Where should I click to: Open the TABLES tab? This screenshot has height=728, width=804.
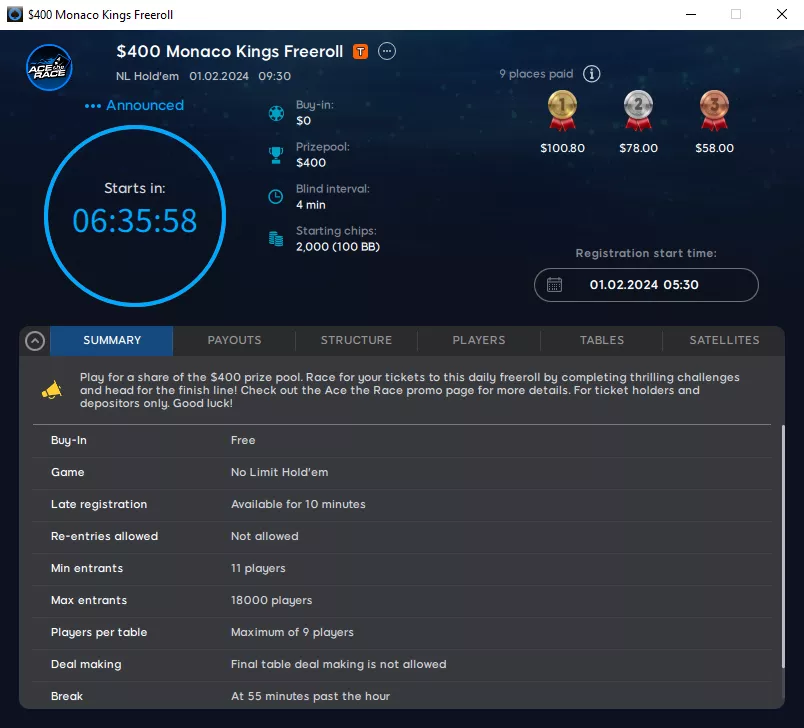coord(601,340)
